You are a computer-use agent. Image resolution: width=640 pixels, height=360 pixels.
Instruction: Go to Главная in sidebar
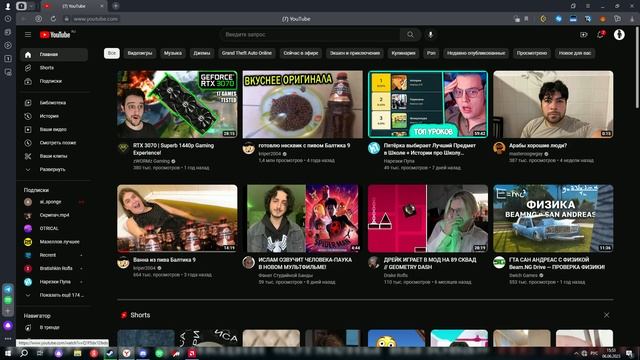tap(54, 54)
